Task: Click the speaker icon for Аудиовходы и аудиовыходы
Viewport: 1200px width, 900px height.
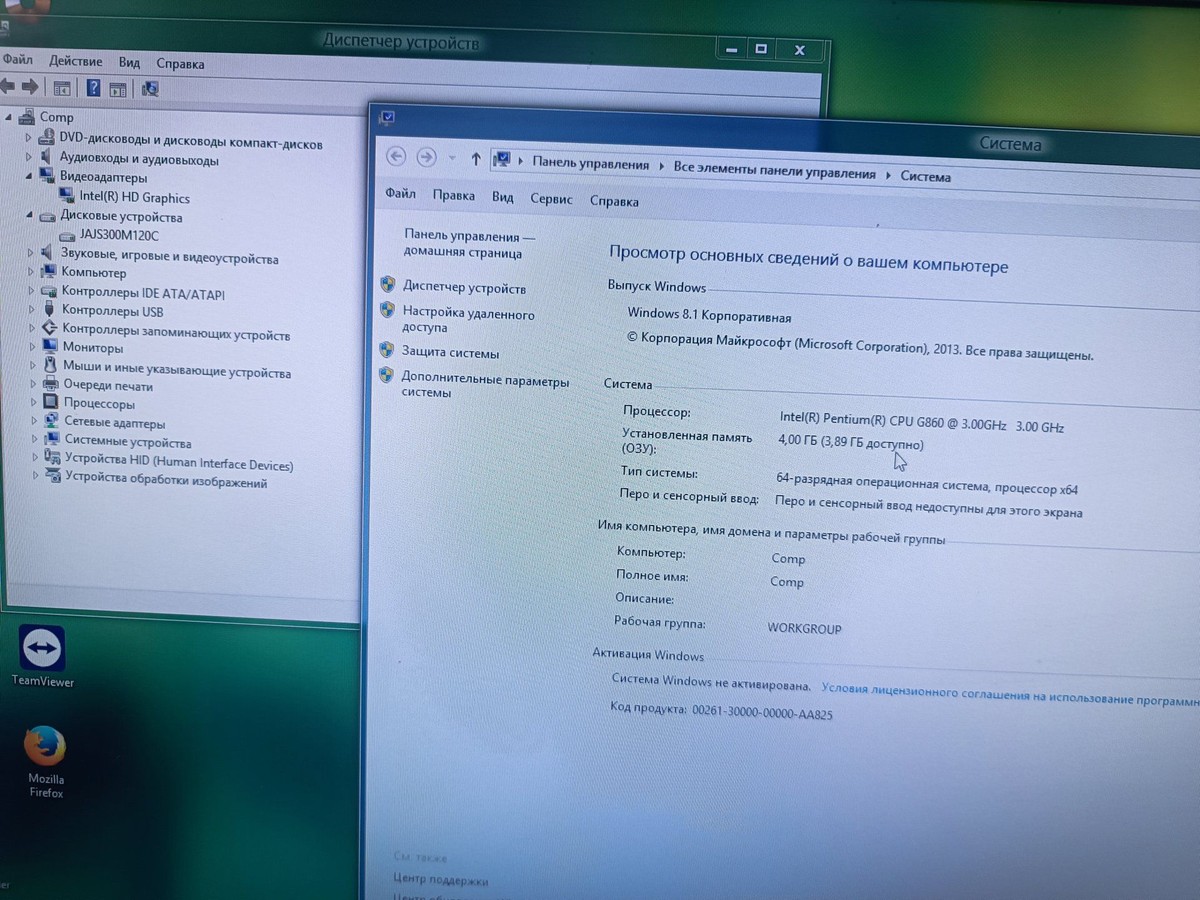Action: tap(47, 157)
